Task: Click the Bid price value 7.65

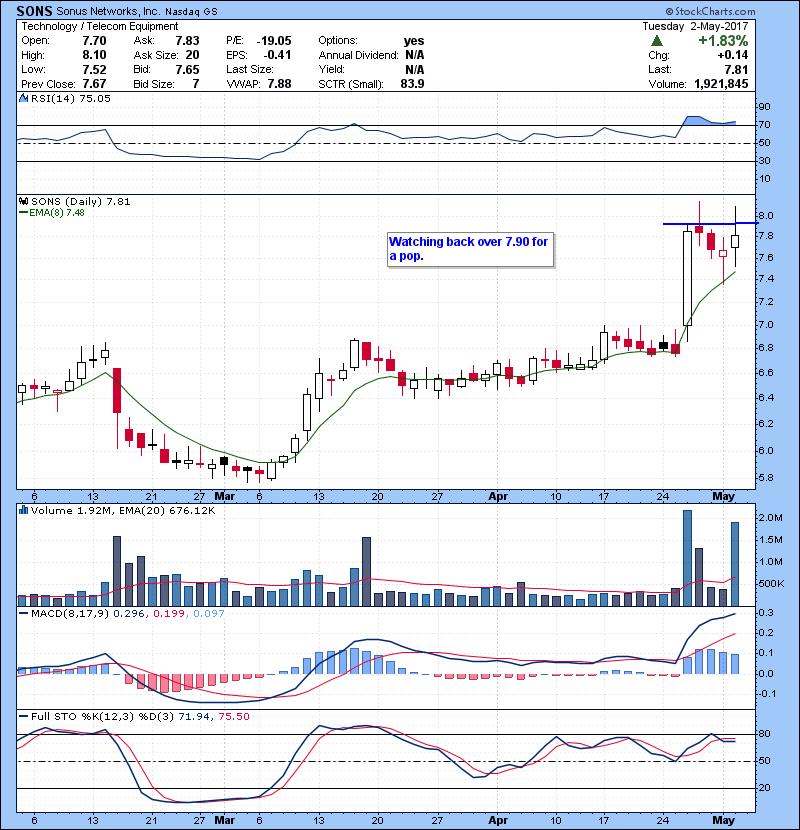Action: click(x=187, y=70)
